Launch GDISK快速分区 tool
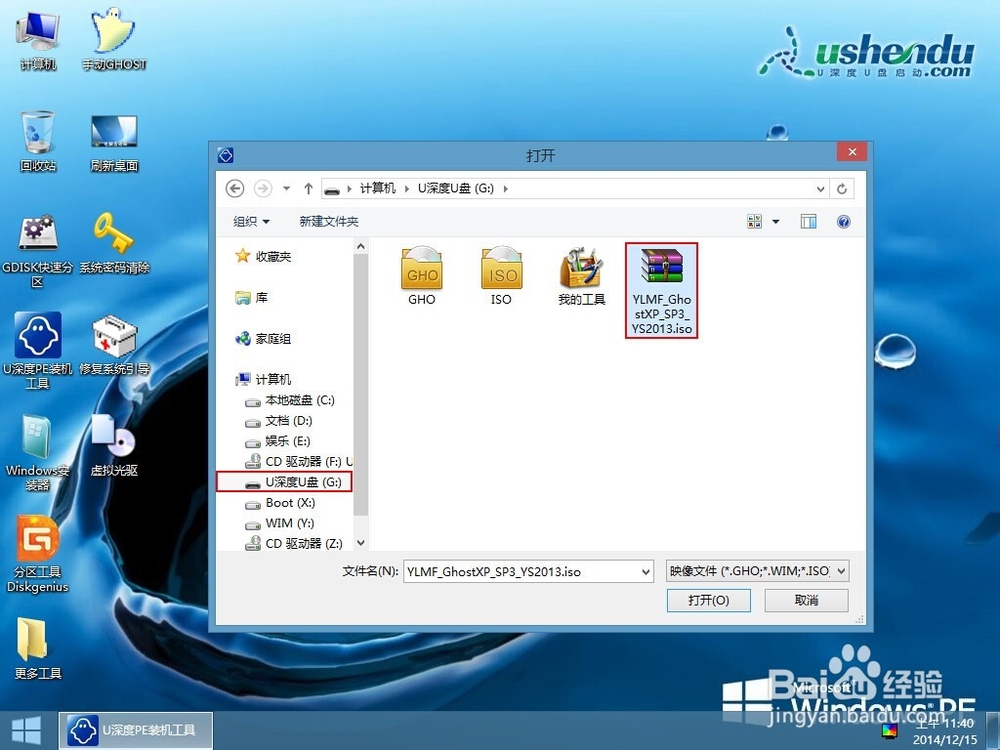 pyautogui.click(x=38, y=251)
